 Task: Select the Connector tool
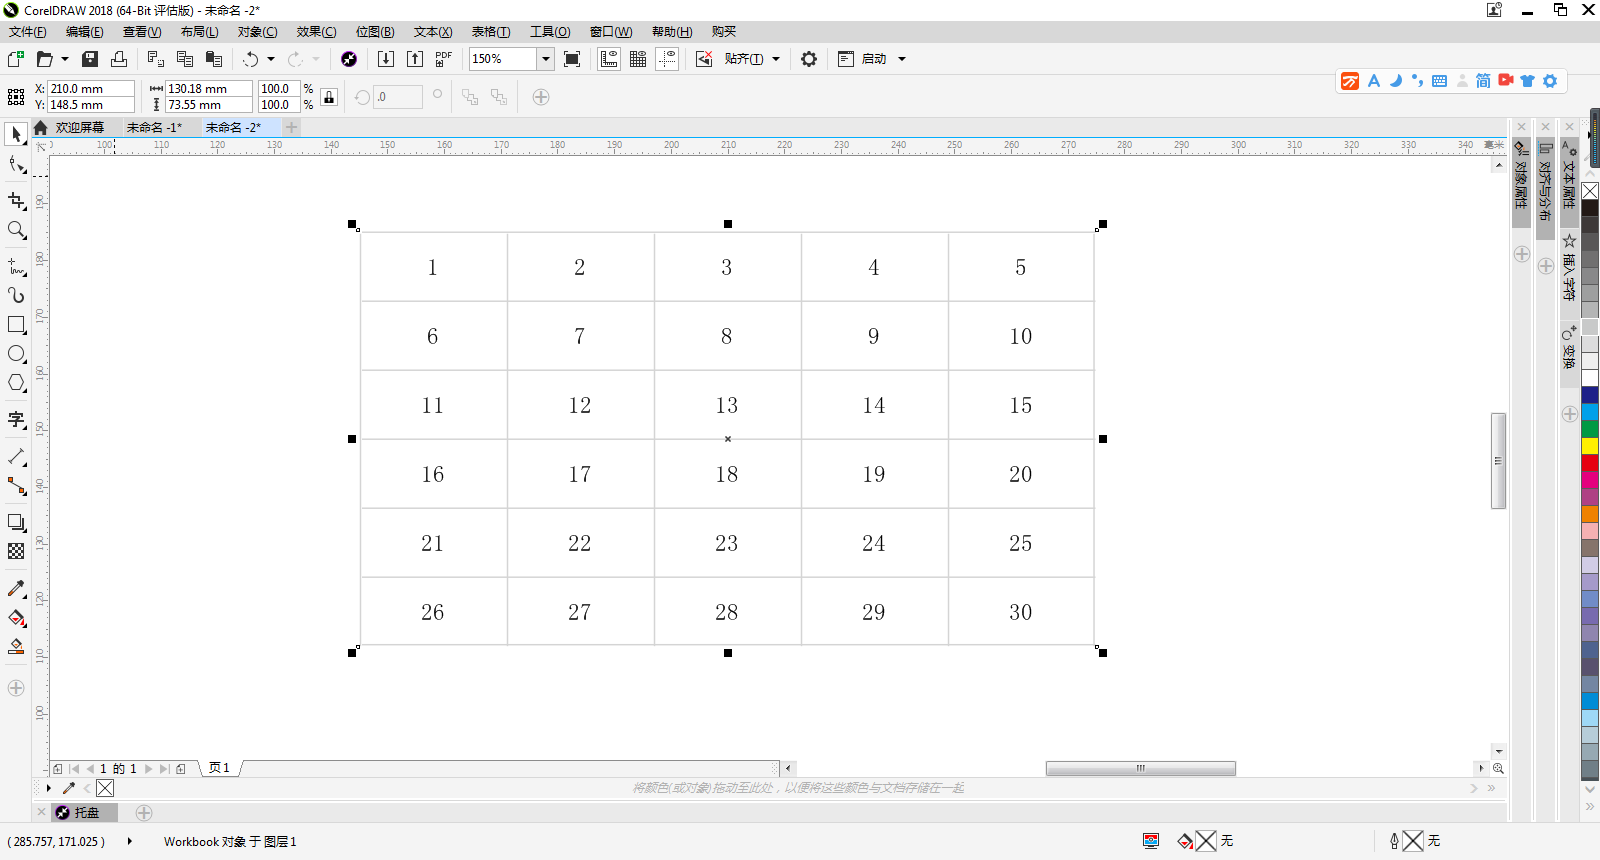coord(16,486)
